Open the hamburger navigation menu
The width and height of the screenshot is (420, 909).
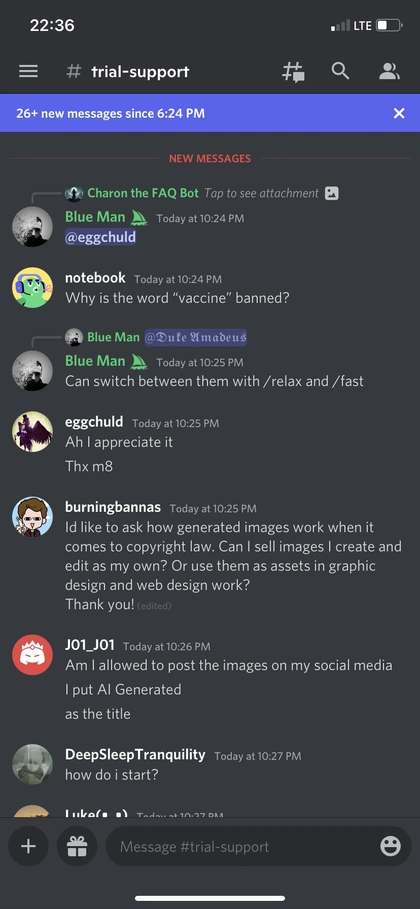28,71
